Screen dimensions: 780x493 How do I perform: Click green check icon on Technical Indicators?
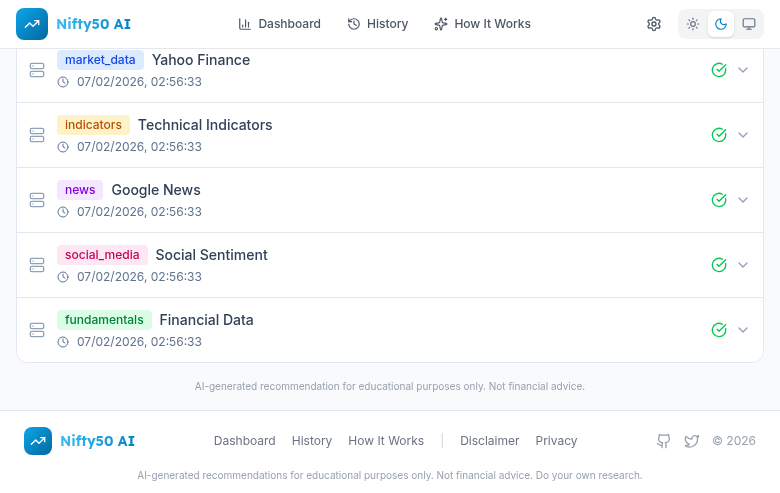click(x=718, y=135)
